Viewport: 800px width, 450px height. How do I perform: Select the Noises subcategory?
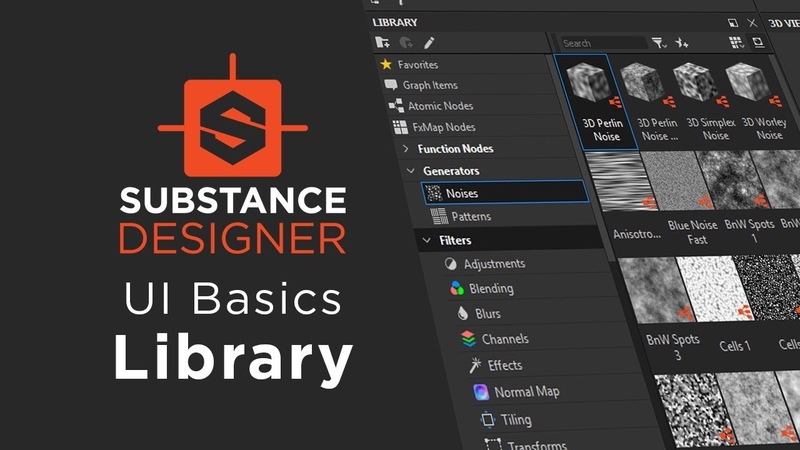(505, 193)
